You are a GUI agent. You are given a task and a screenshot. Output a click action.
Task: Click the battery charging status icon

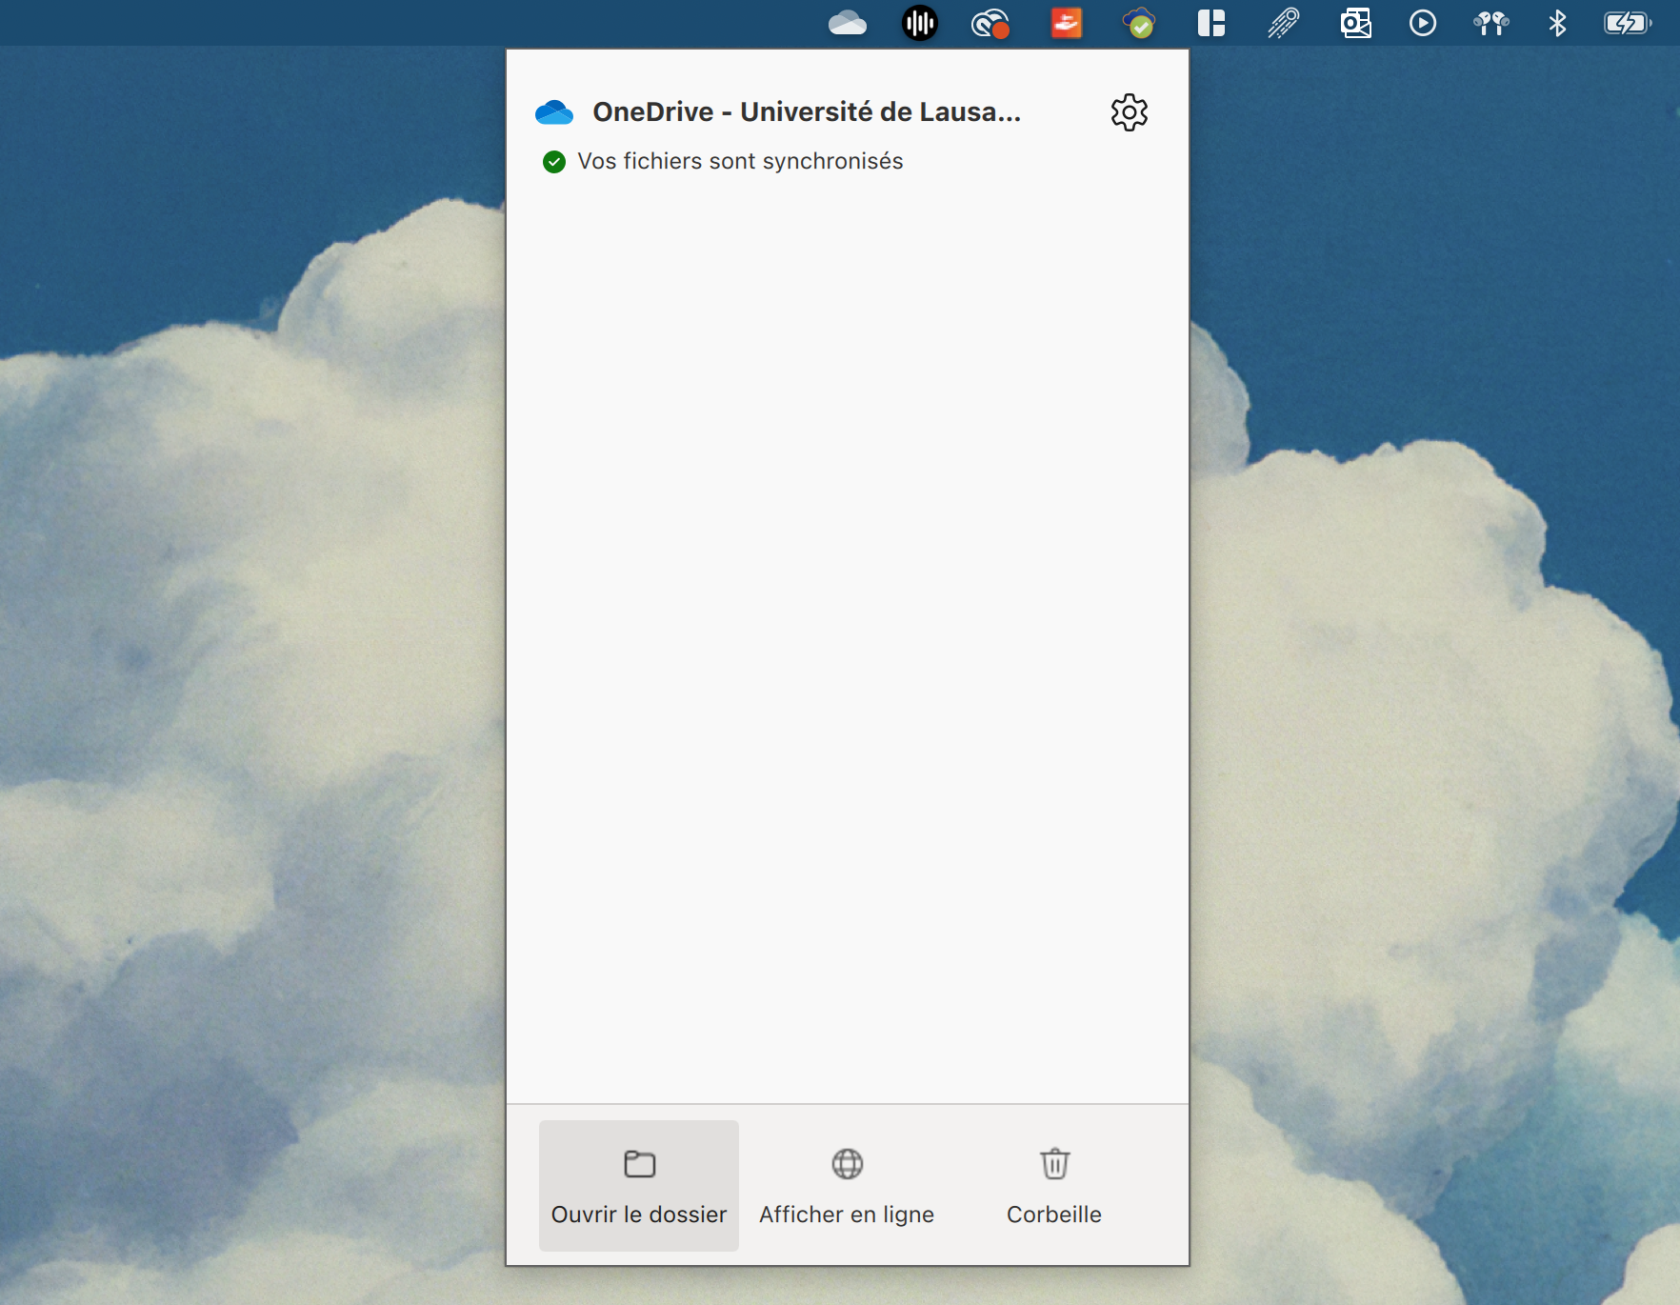(x=1627, y=23)
